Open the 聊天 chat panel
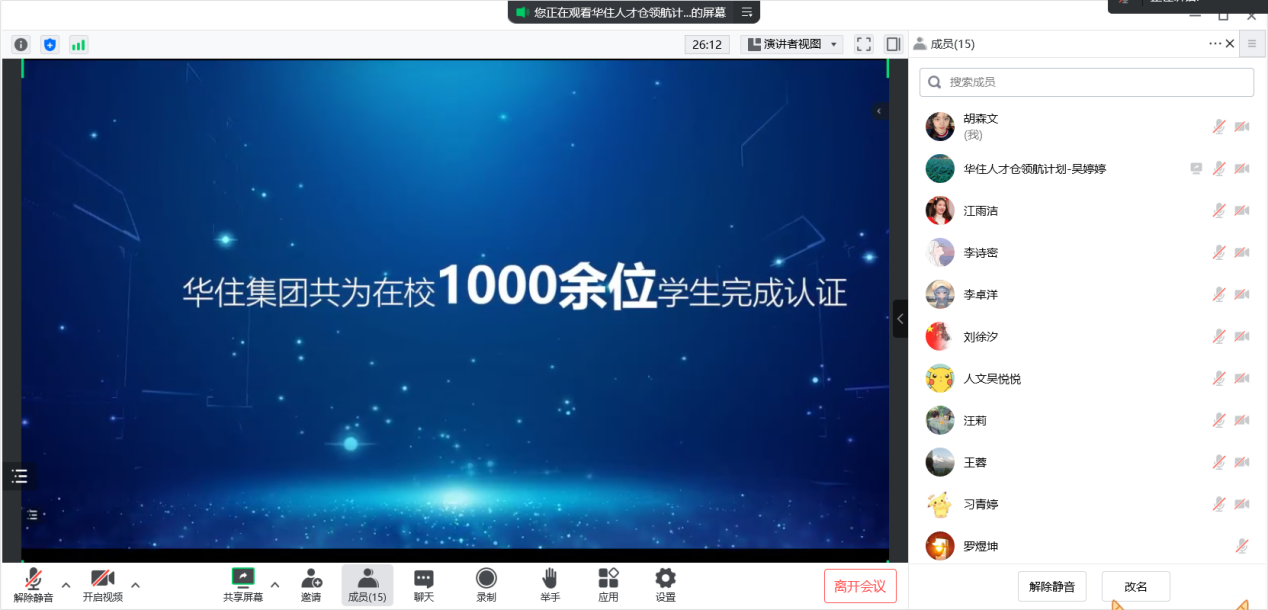 423,585
